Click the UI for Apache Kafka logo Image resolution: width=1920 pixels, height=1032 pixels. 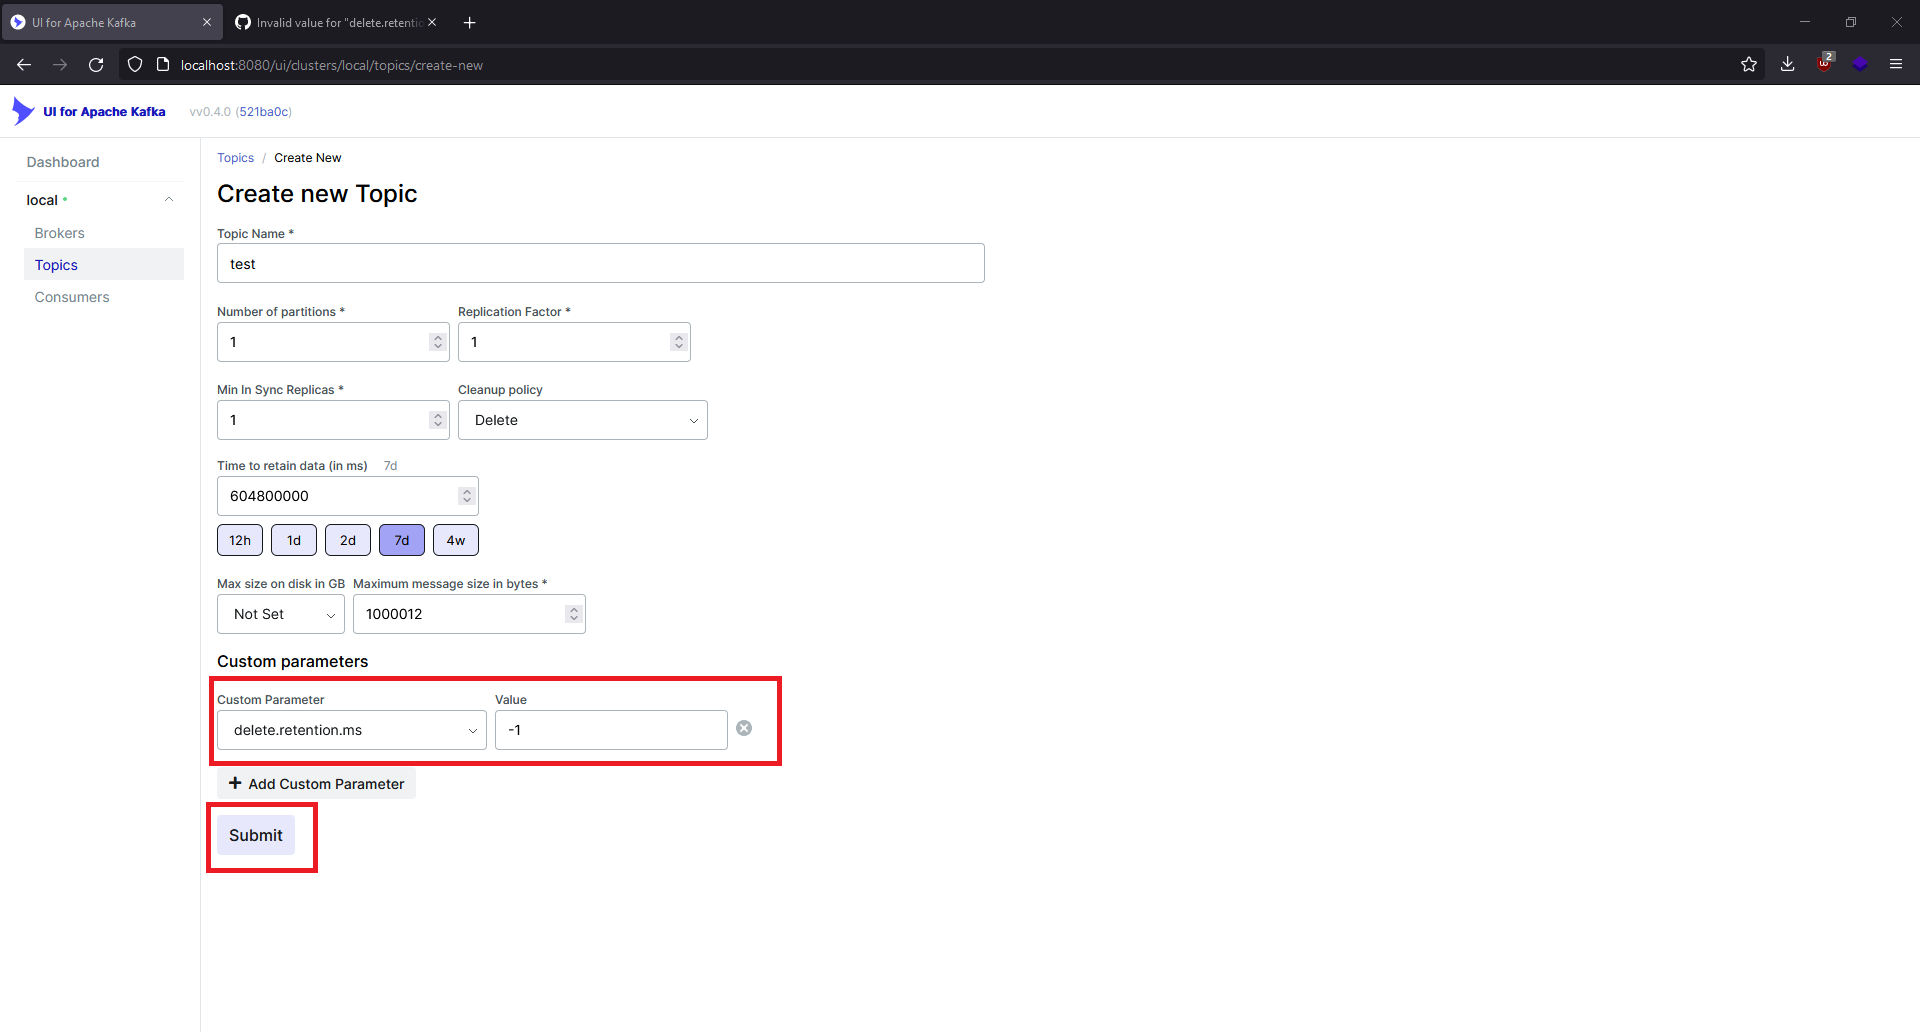[89, 111]
